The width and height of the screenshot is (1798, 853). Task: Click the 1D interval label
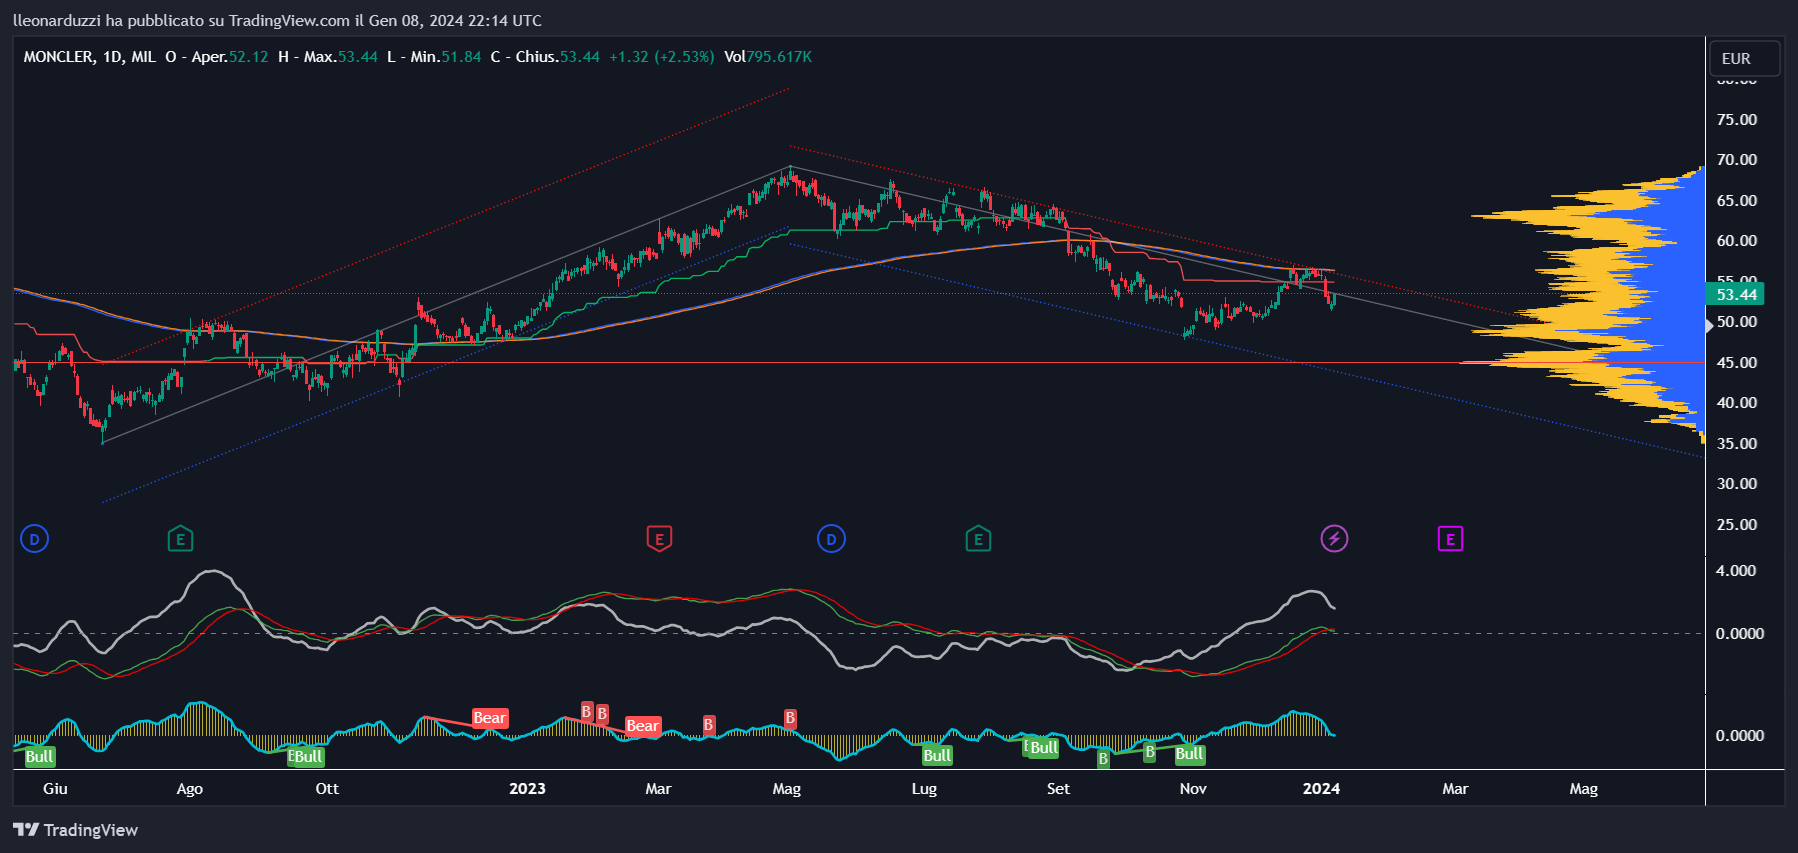point(112,57)
